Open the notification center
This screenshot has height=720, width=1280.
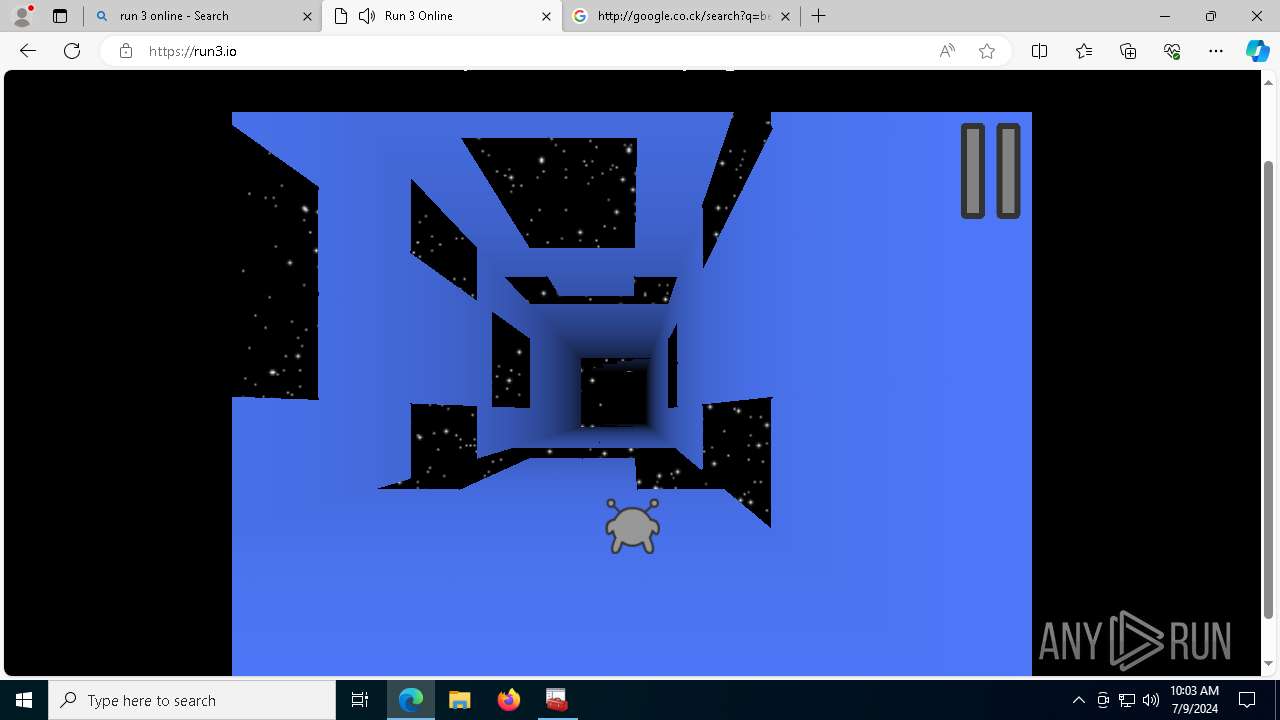coord(1248,700)
